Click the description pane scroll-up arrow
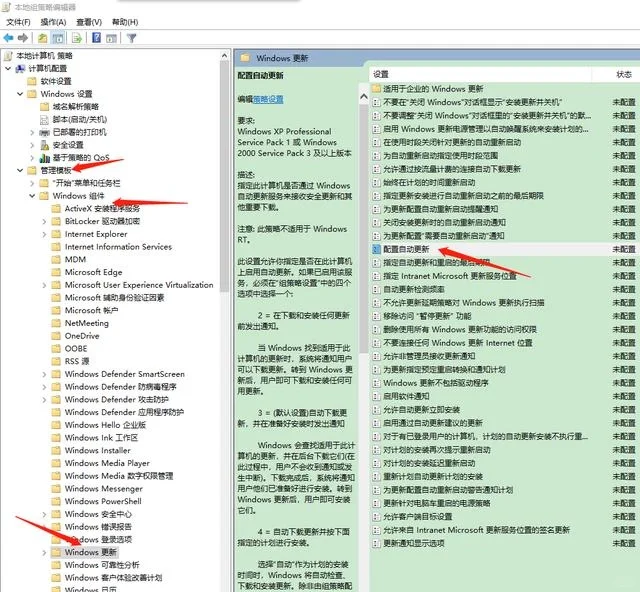This screenshot has height=592, width=640. coord(364,97)
